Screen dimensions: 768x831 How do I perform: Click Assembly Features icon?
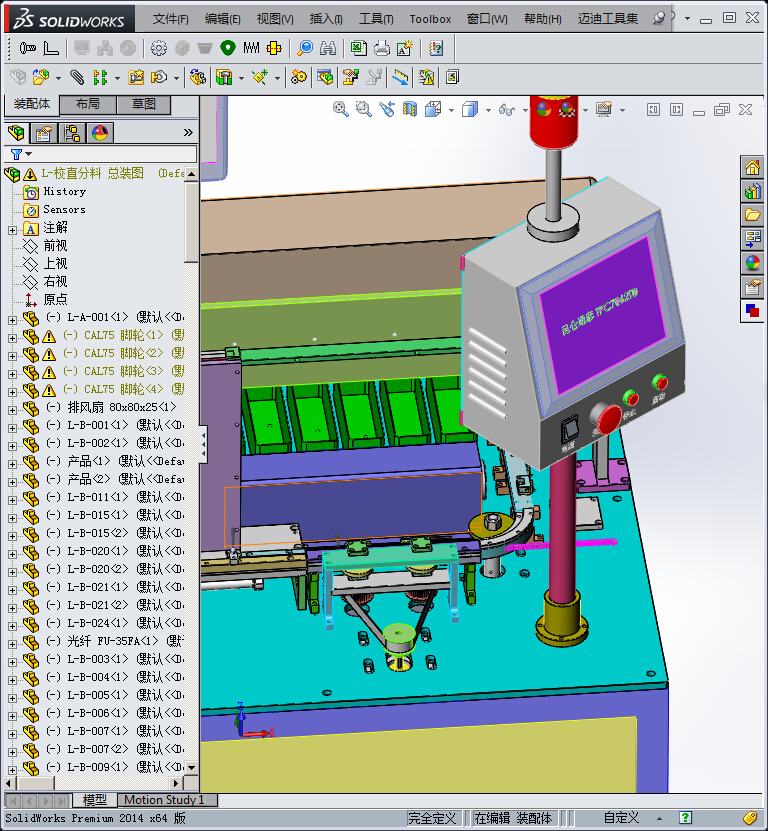point(224,77)
